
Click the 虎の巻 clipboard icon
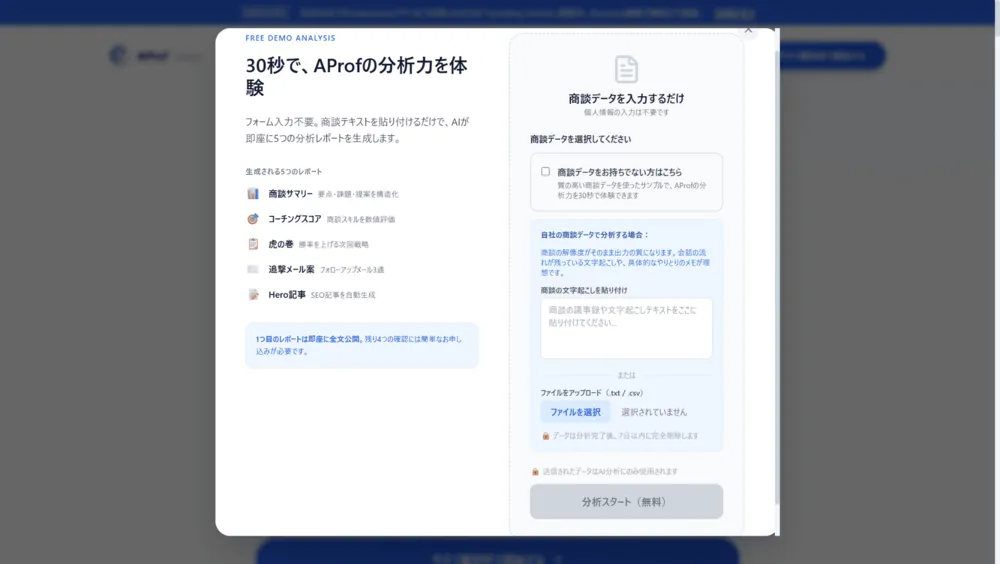coord(253,244)
